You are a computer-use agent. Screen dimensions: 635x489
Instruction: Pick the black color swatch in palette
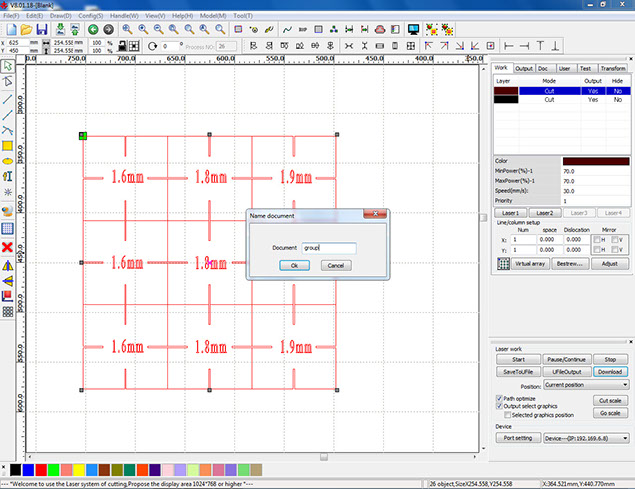click(x=15, y=470)
